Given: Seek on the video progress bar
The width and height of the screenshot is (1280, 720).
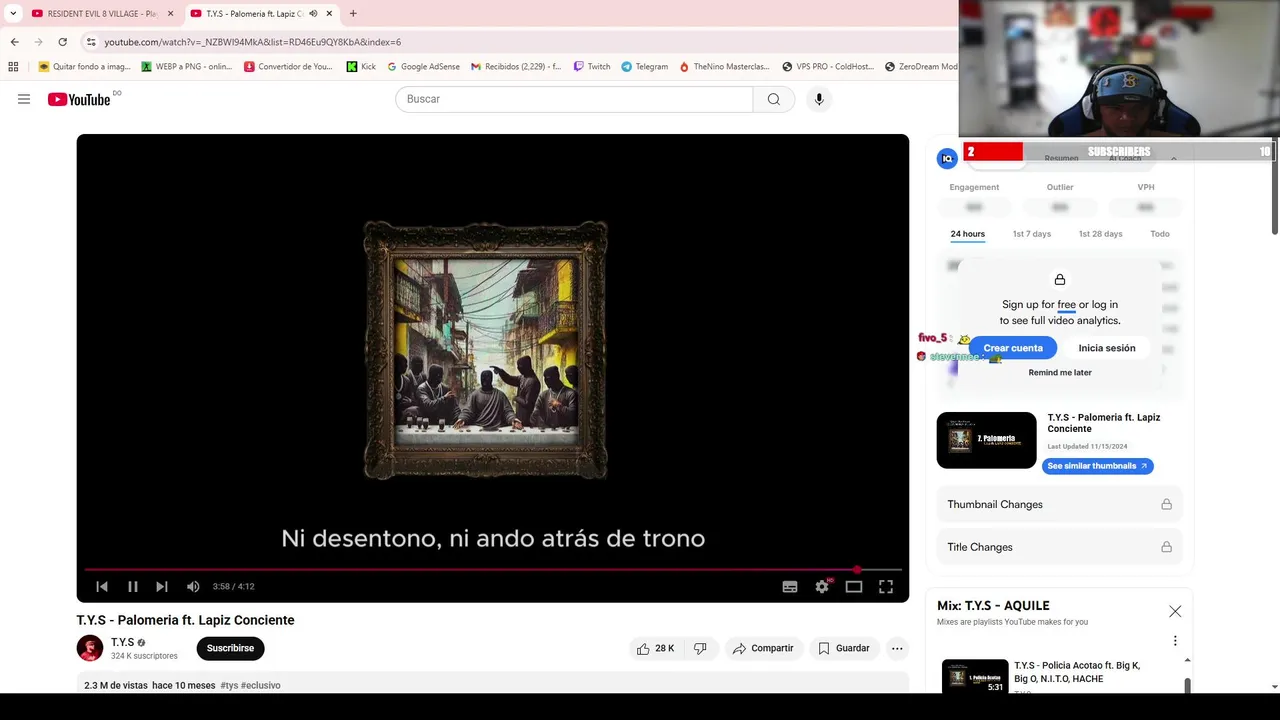Looking at the screenshot, I should (493, 570).
